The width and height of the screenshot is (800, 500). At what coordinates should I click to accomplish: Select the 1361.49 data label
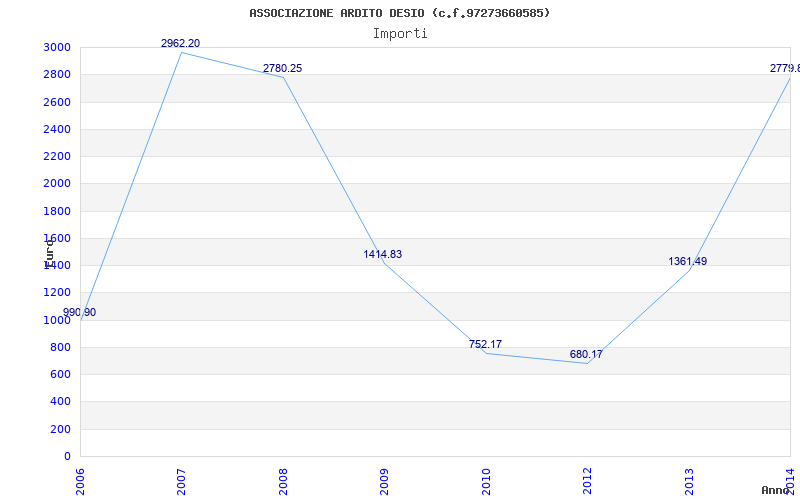(x=688, y=261)
